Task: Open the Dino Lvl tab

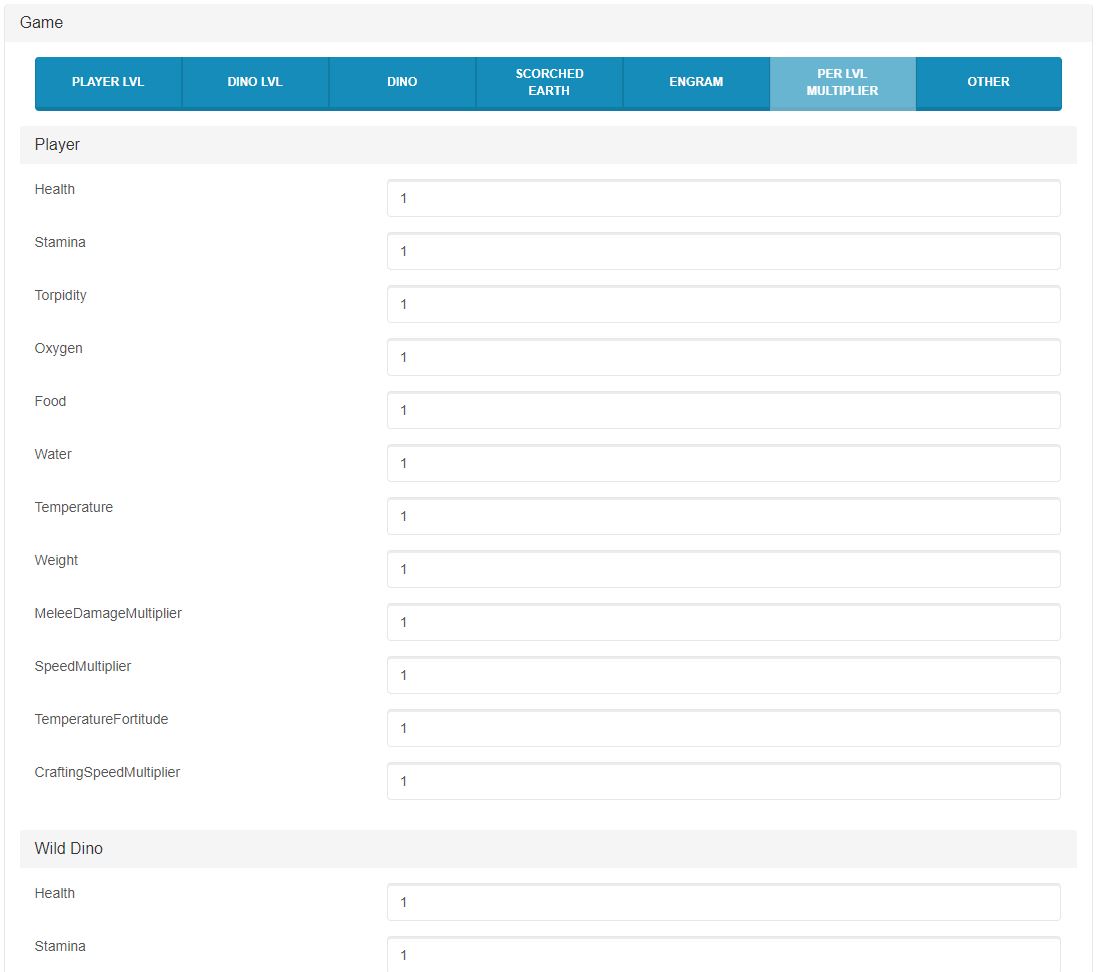Action: point(255,82)
